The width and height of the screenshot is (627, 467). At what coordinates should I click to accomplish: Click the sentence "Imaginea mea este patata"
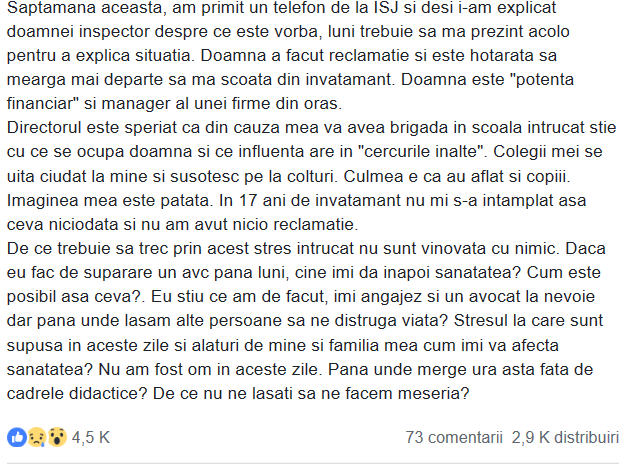(108, 200)
